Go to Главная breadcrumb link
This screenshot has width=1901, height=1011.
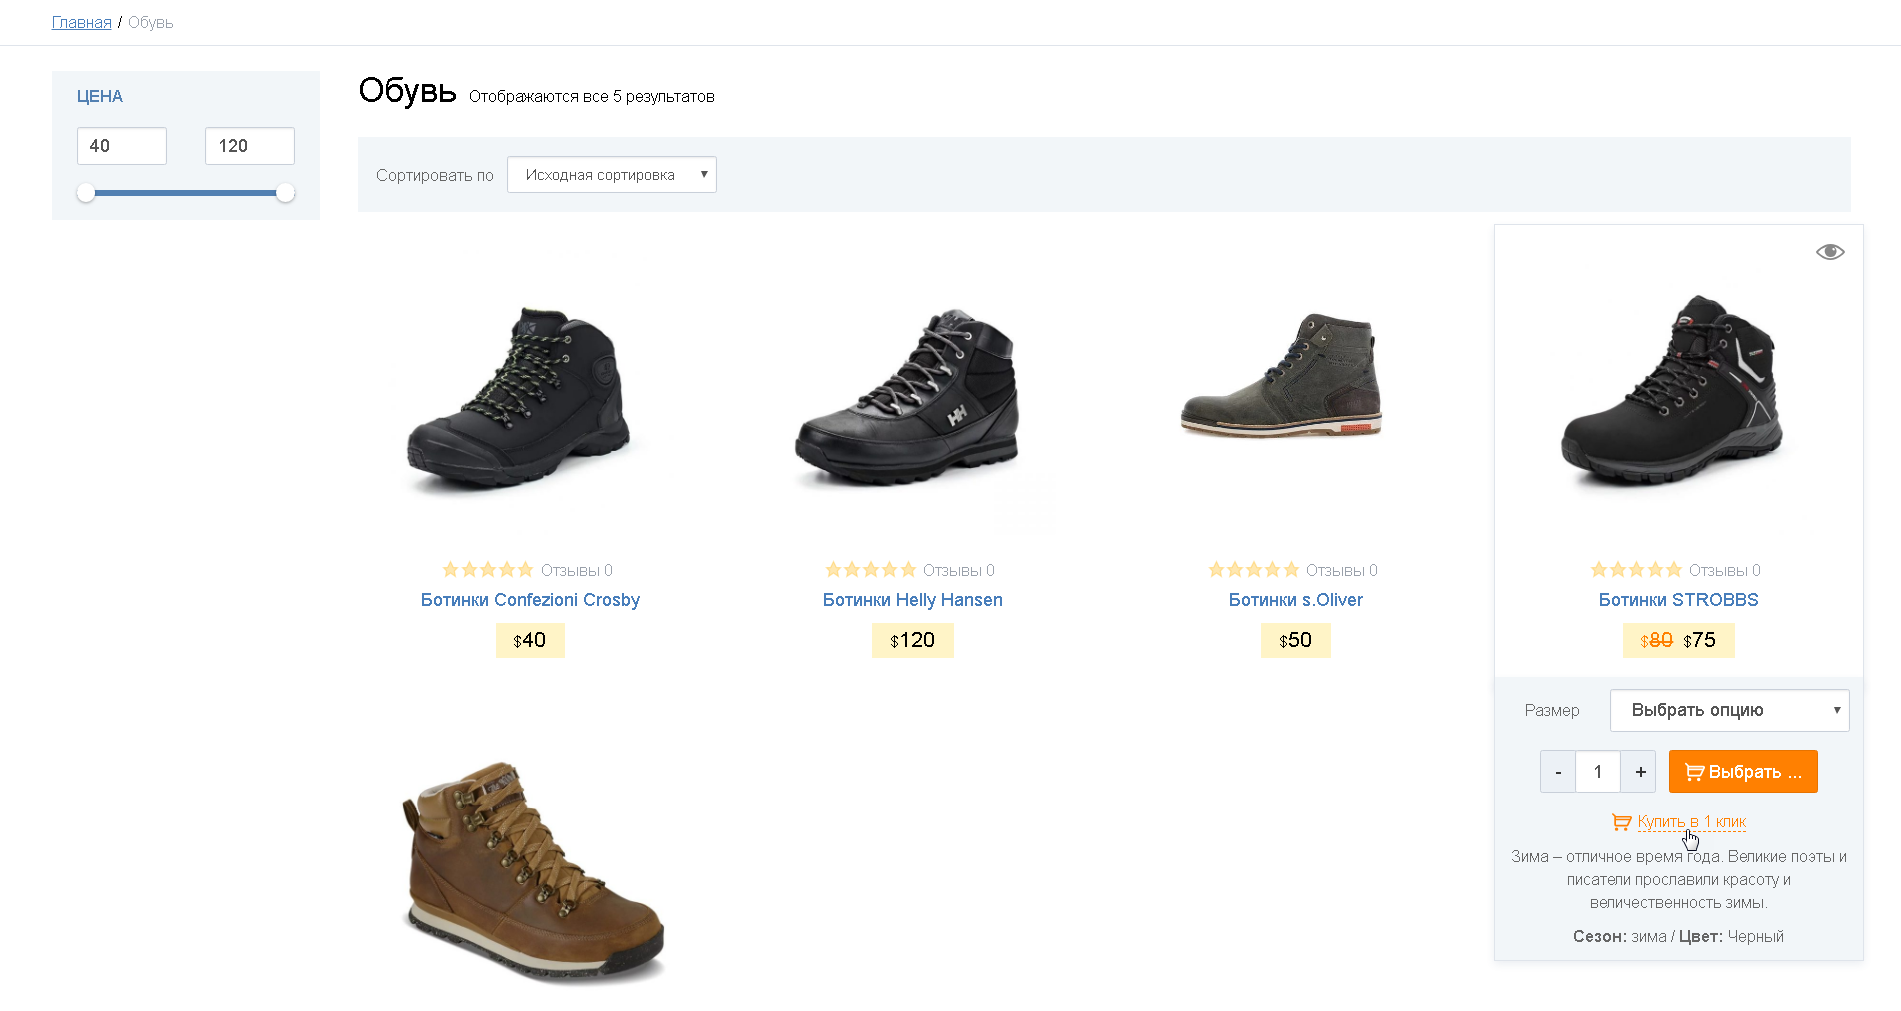tap(82, 22)
